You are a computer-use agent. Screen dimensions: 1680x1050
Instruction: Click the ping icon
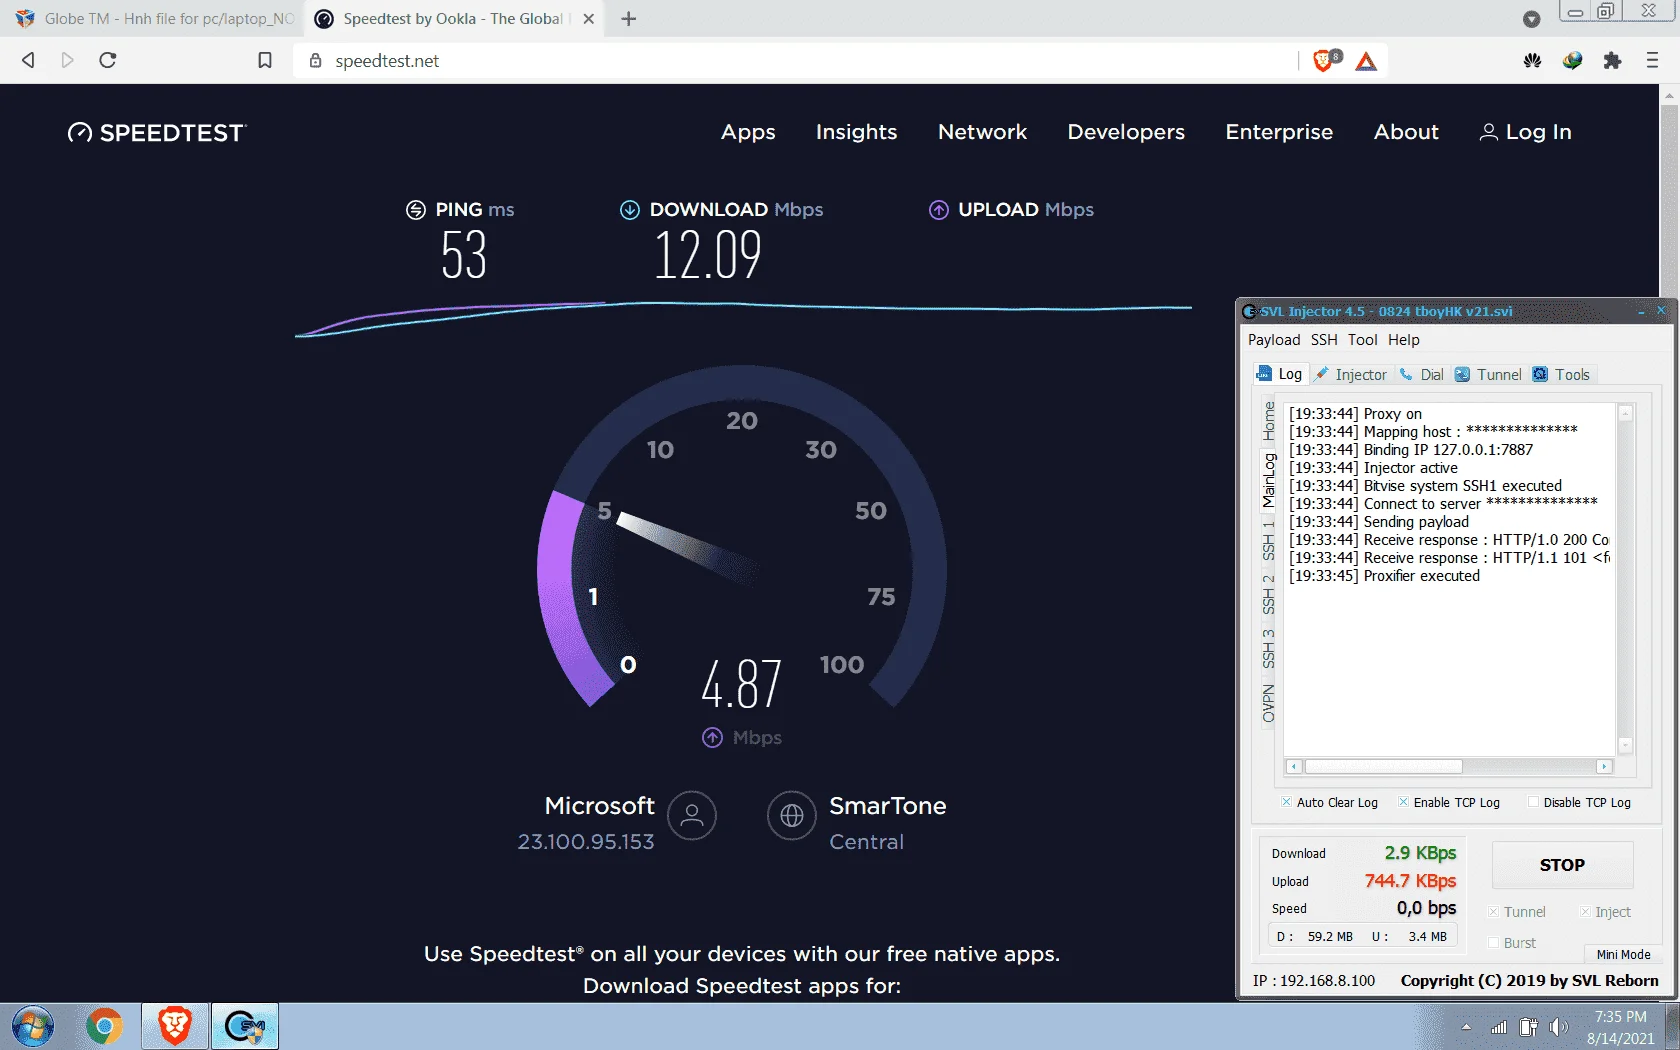[416, 210]
